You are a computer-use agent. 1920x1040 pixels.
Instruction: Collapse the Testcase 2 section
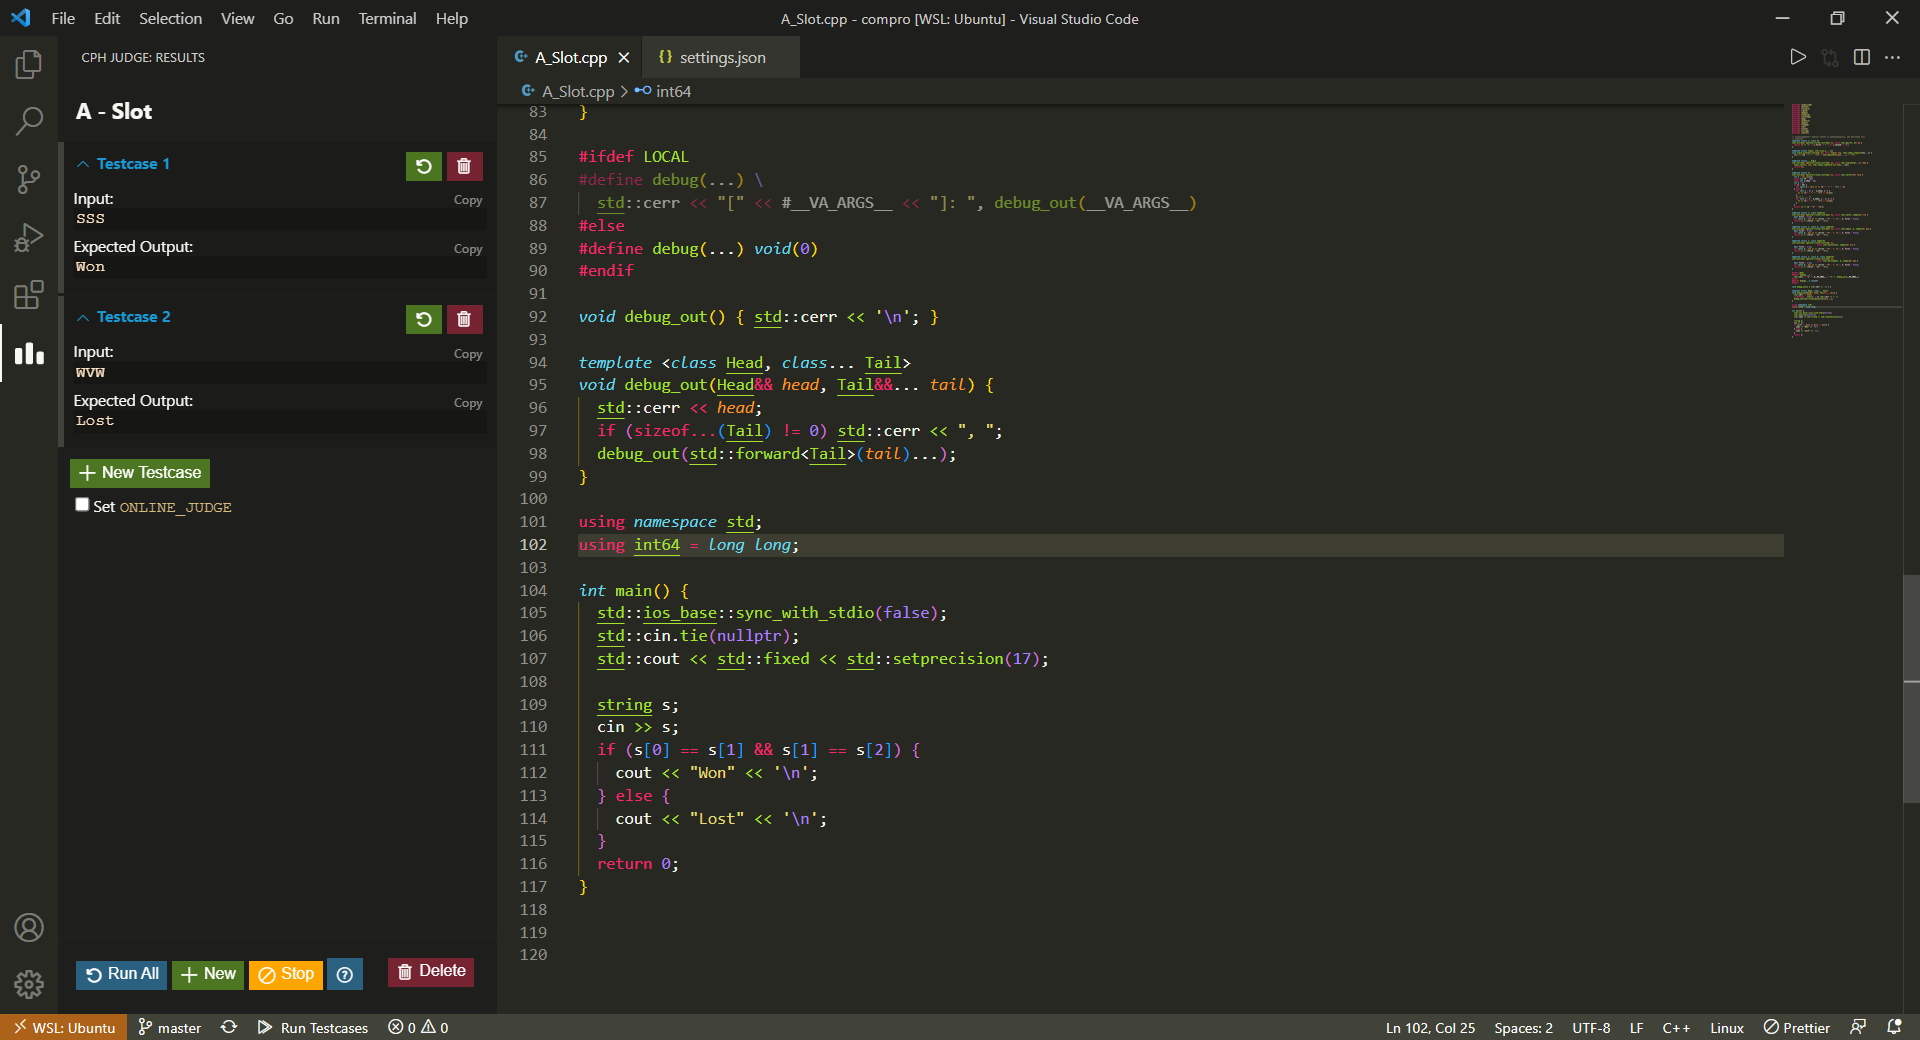coord(83,317)
